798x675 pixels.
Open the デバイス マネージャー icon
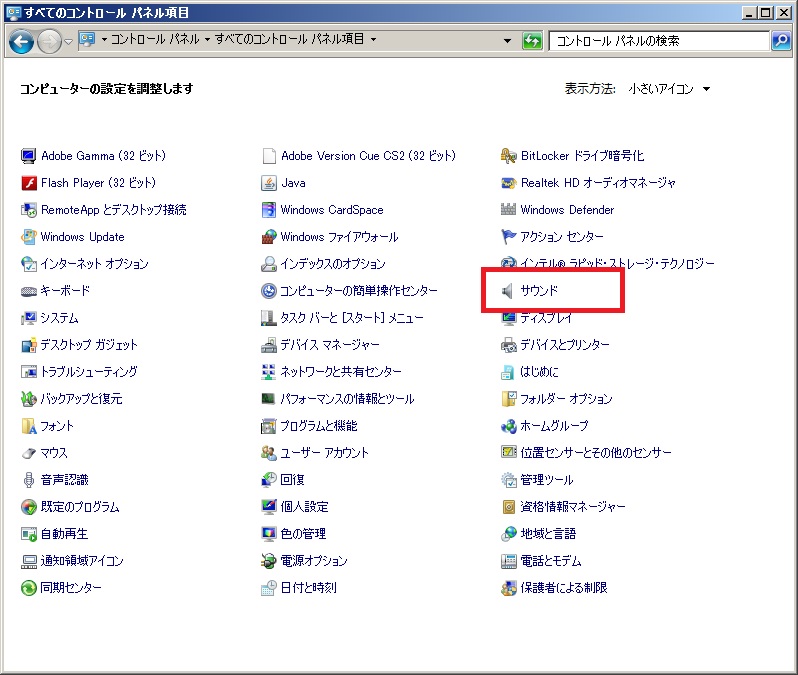(x=269, y=345)
